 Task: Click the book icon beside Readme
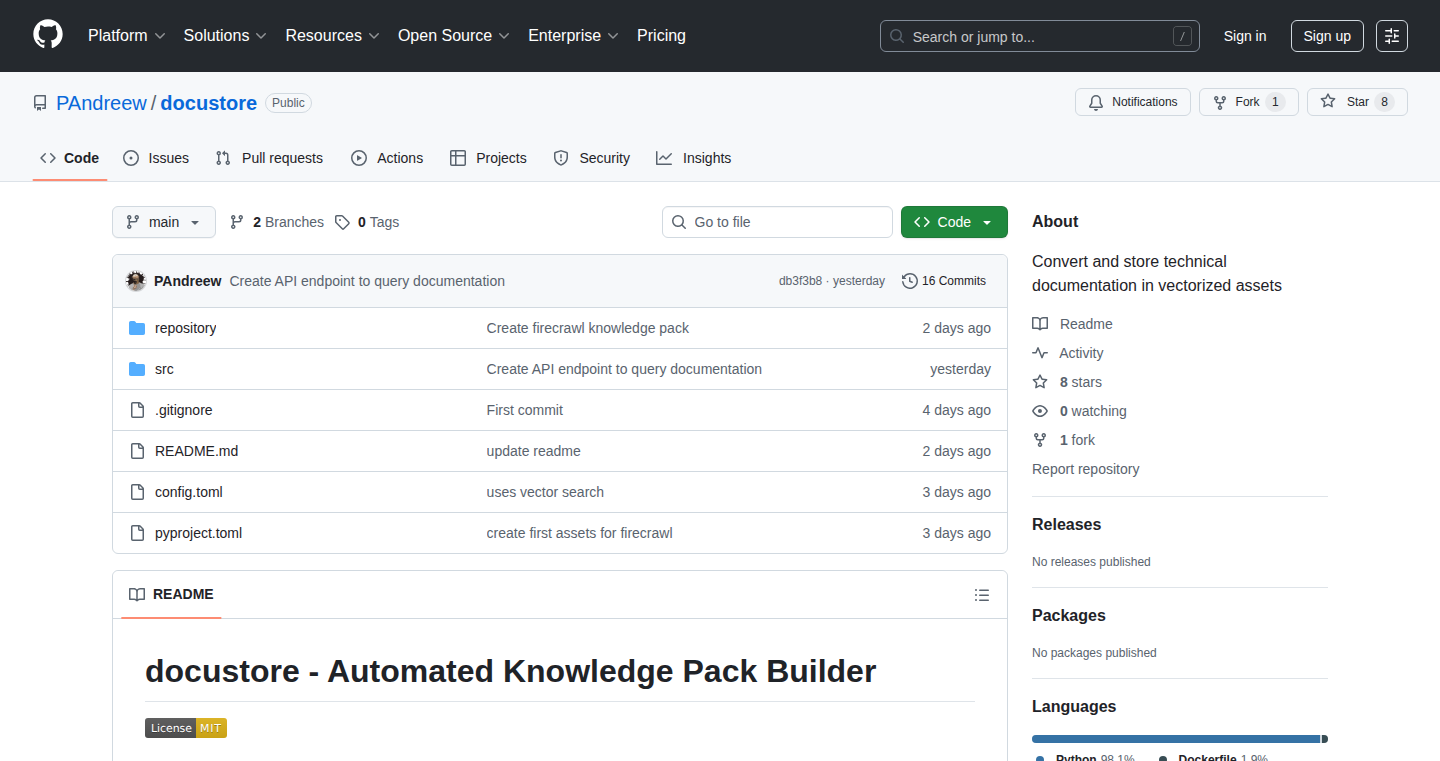point(1040,324)
